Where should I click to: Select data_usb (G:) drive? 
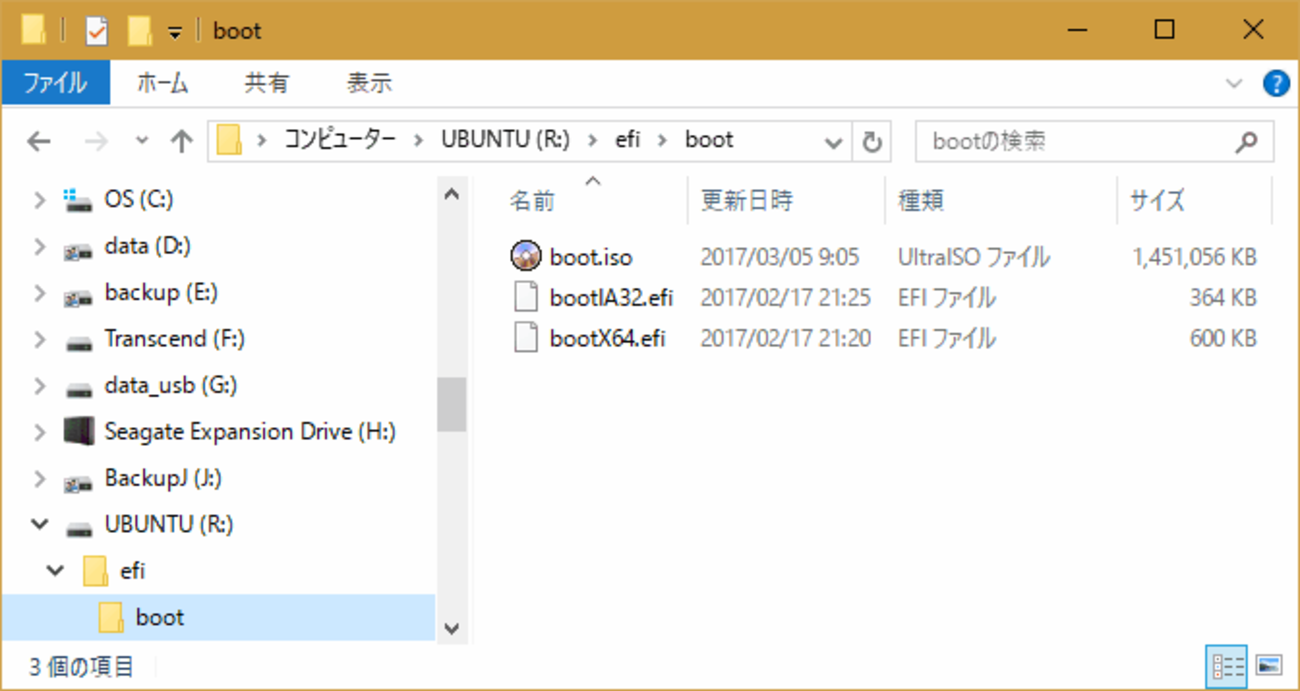click(170, 386)
